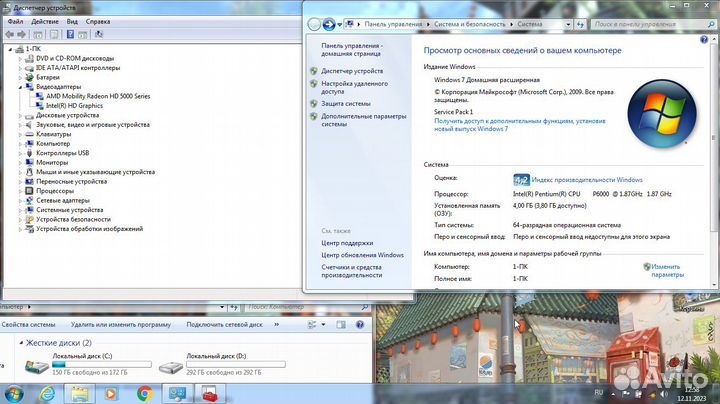
Task: Click the Windows Start orb
Action: tap(14, 394)
